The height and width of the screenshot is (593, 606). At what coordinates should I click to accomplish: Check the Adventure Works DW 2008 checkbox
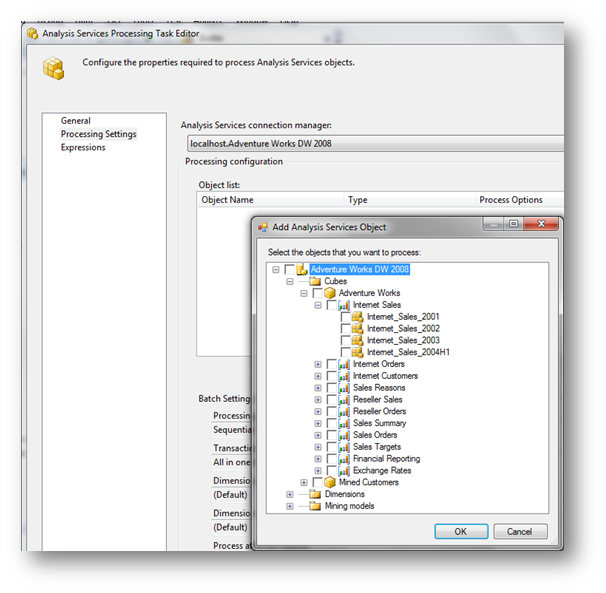click(289, 269)
